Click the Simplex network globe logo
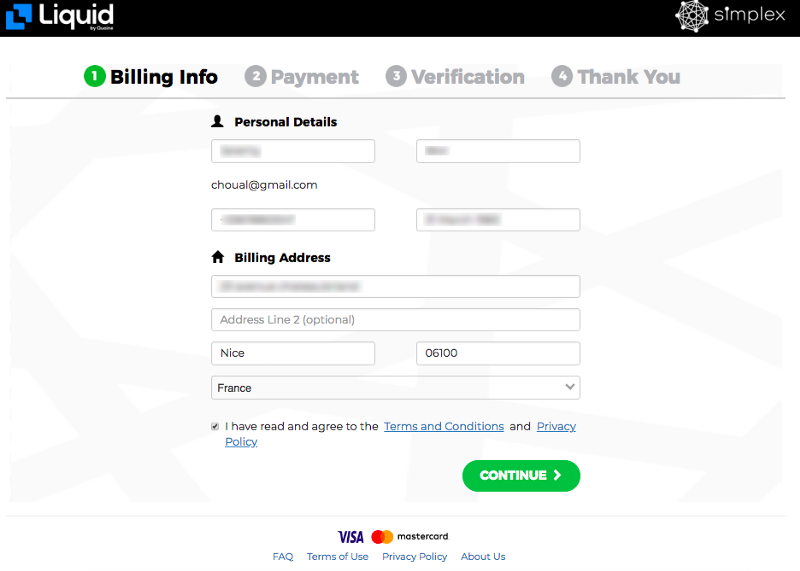The image size is (800, 571). (692, 16)
